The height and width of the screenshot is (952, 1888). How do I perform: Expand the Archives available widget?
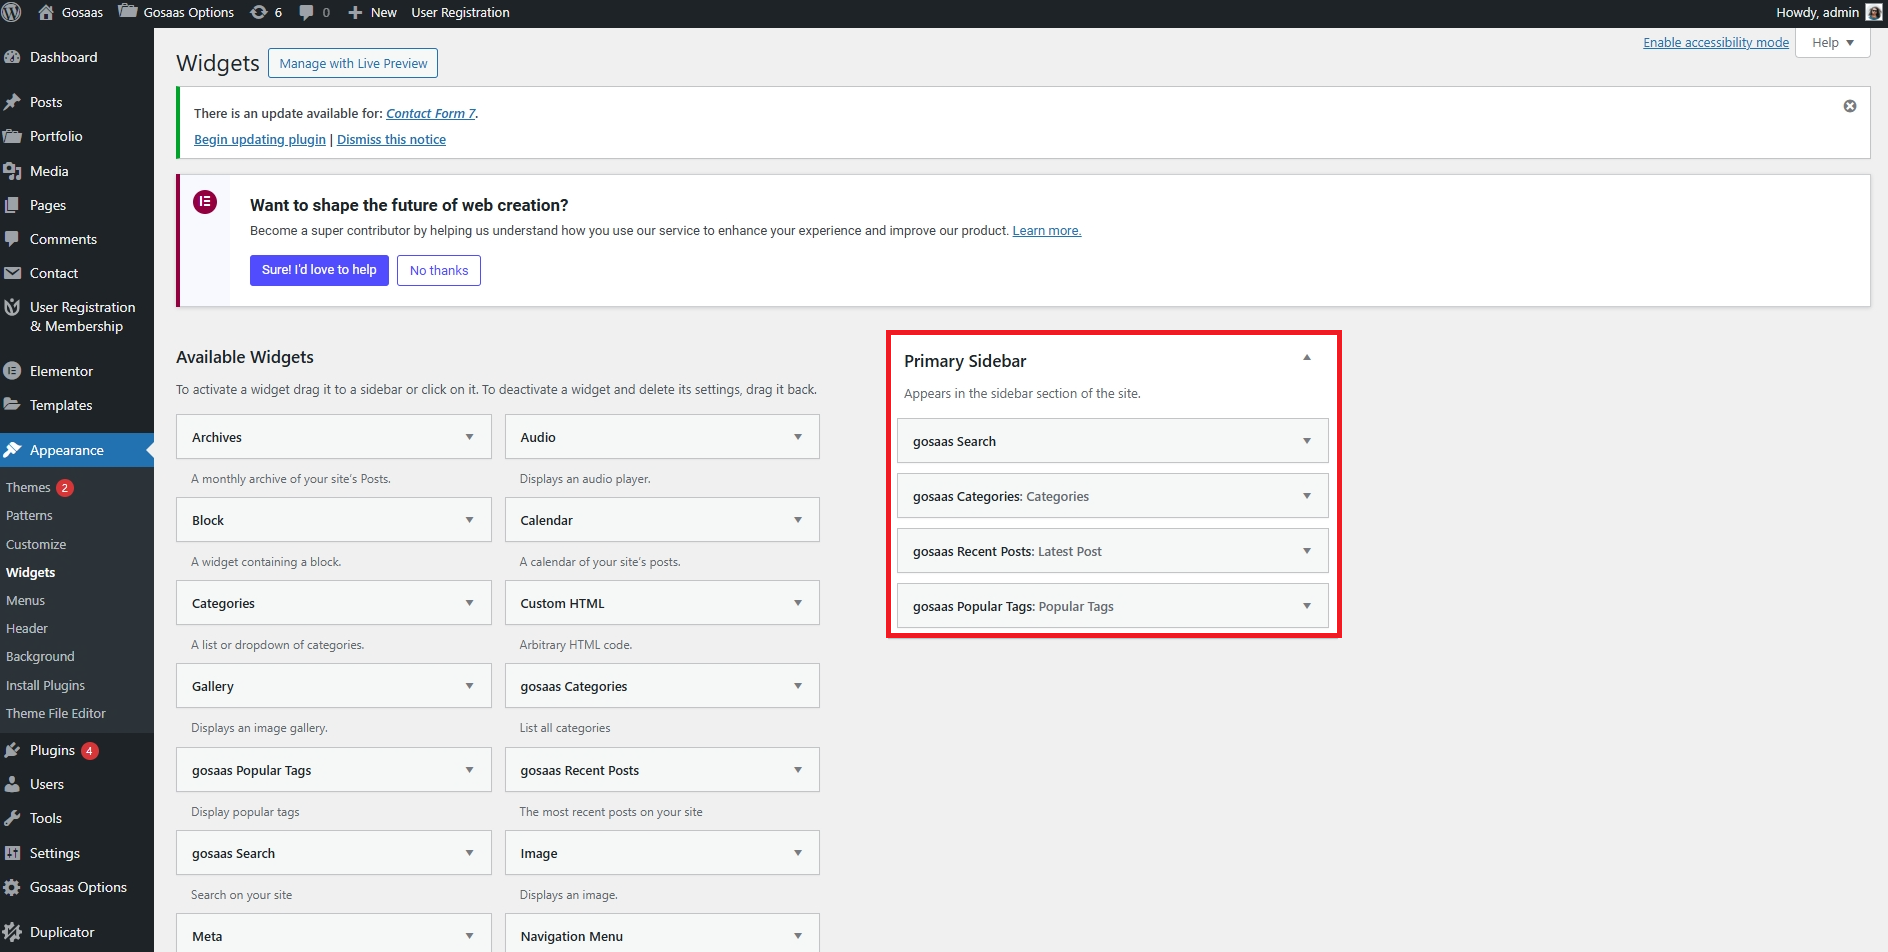[469, 437]
